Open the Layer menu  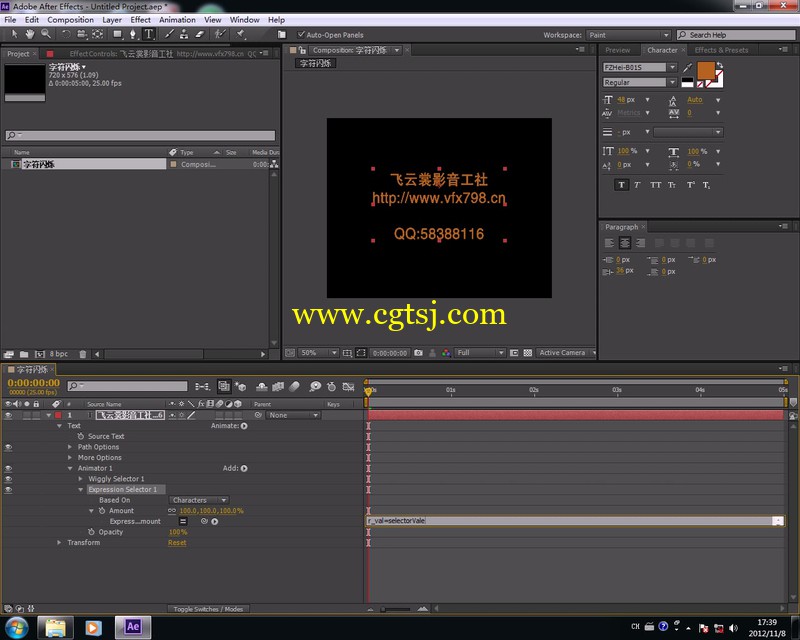coord(112,20)
